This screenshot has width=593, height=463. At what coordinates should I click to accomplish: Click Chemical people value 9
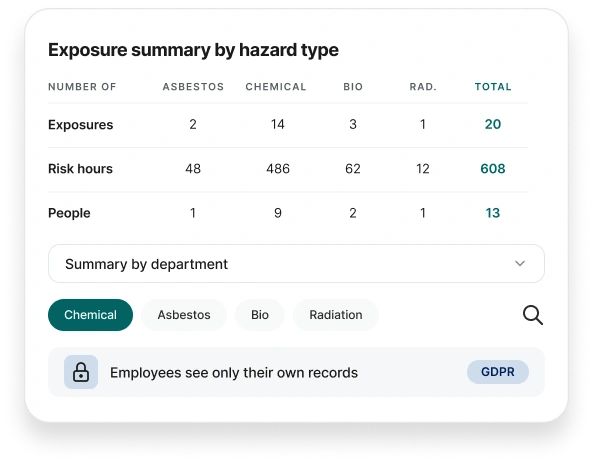click(278, 213)
